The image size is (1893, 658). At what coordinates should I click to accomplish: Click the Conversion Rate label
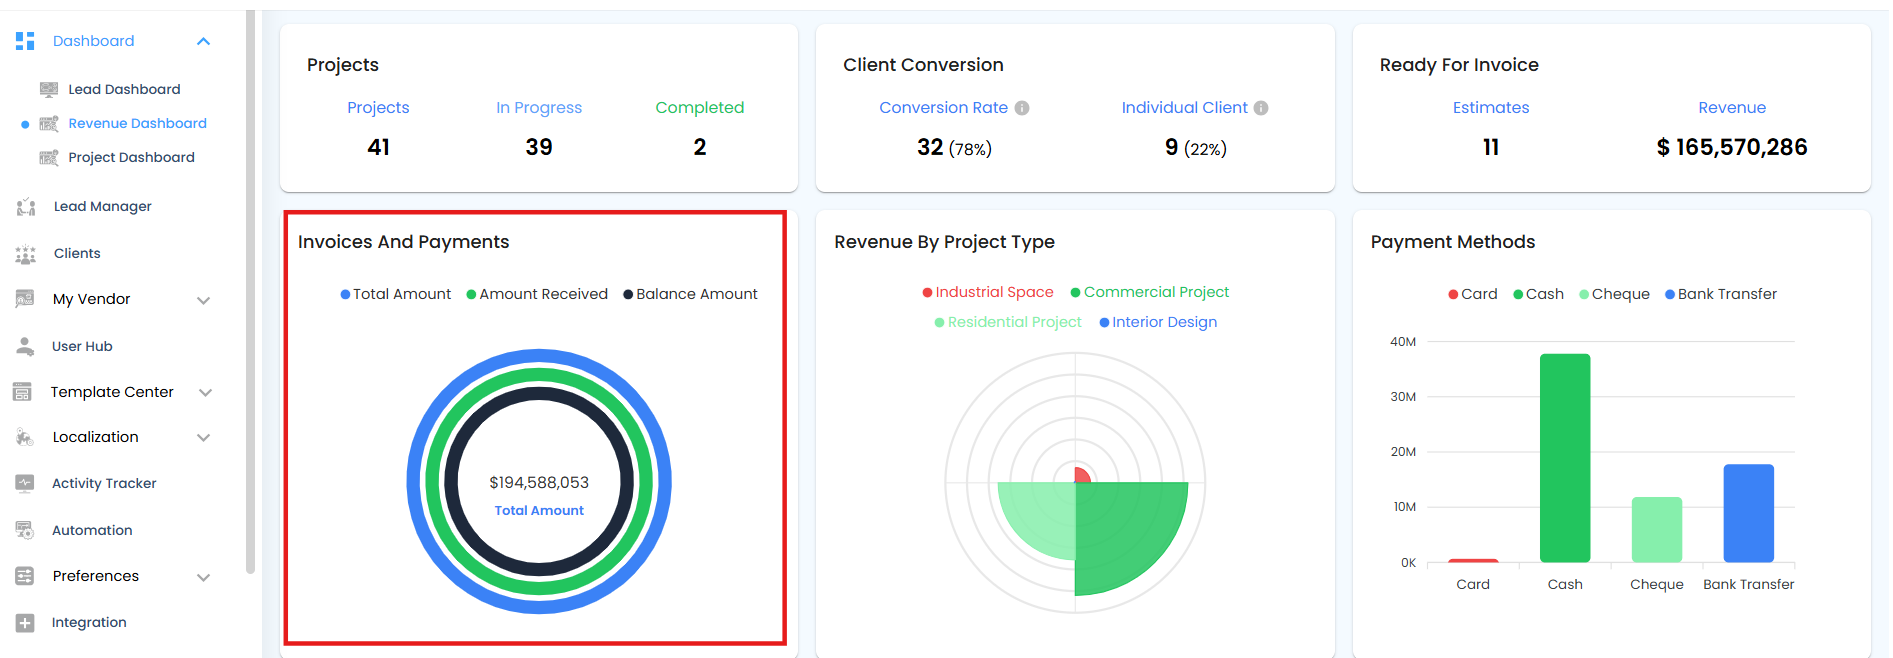pyautogui.click(x=943, y=108)
